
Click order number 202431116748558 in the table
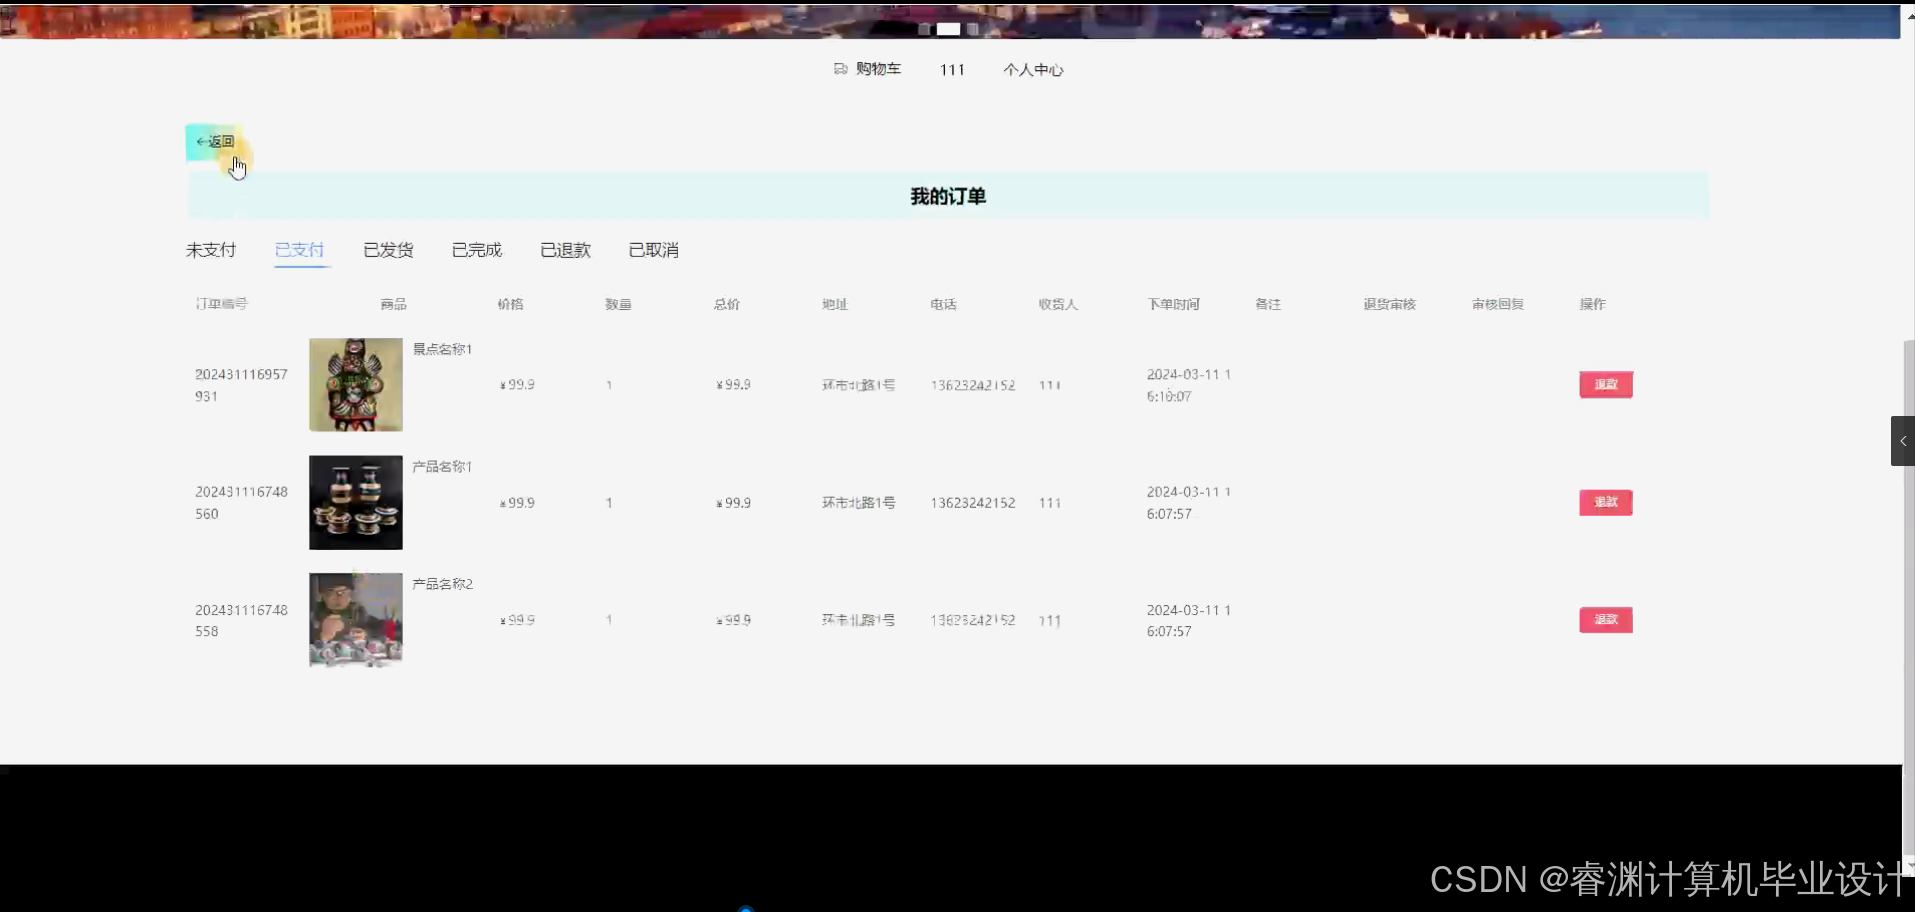[241, 620]
